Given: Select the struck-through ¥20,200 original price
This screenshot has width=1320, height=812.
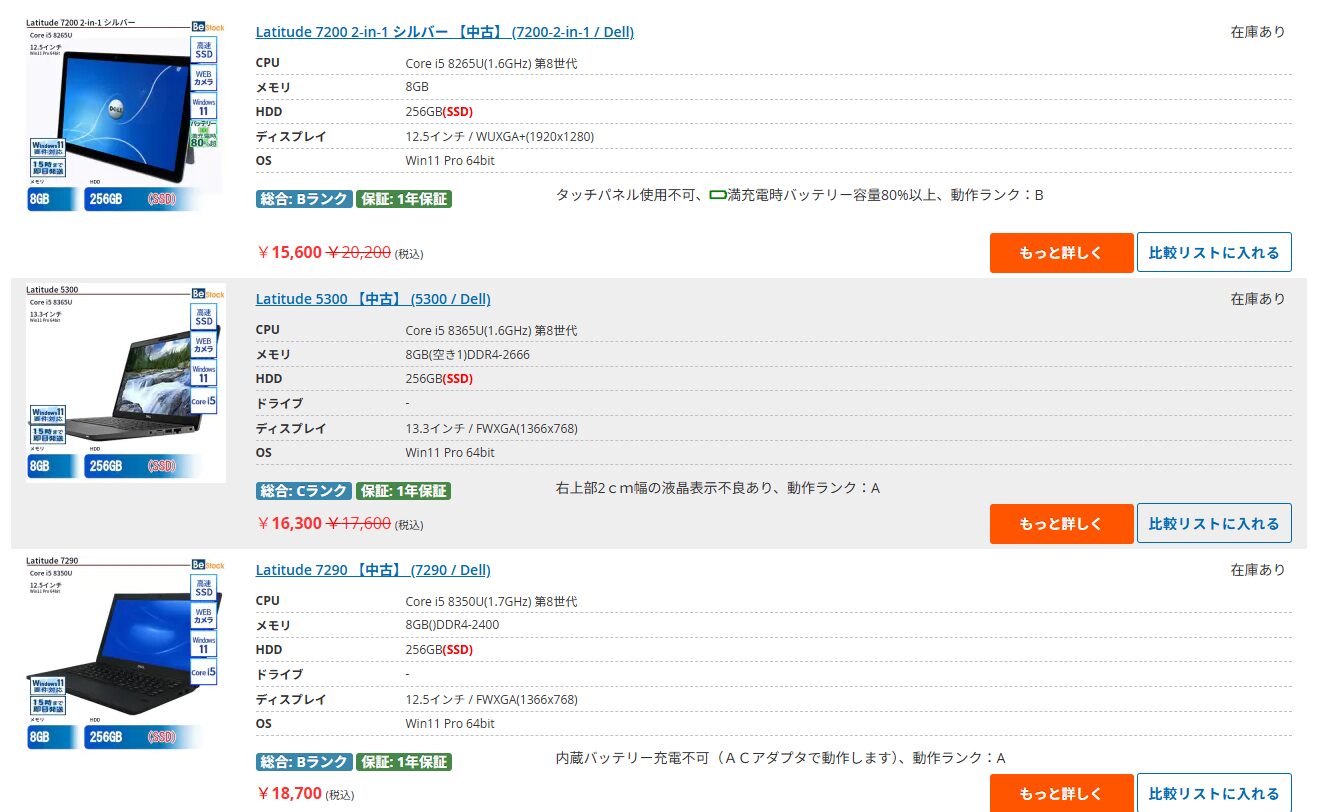Looking at the screenshot, I should 359,253.
